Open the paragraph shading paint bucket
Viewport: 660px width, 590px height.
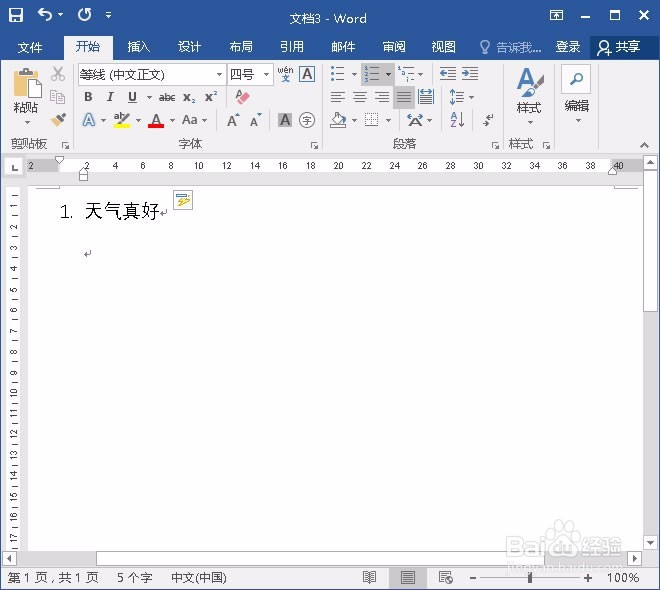(338, 120)
